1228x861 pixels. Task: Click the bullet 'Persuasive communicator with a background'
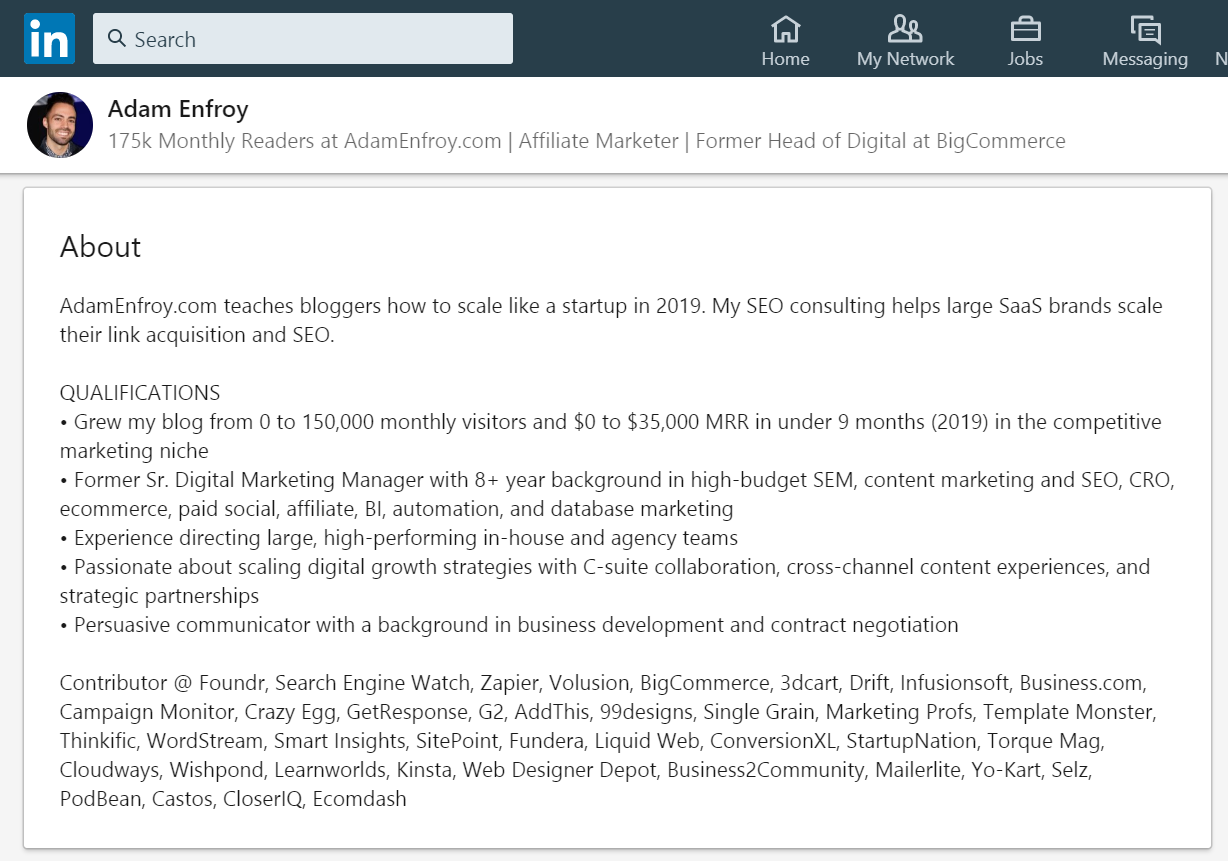point(509,625)
